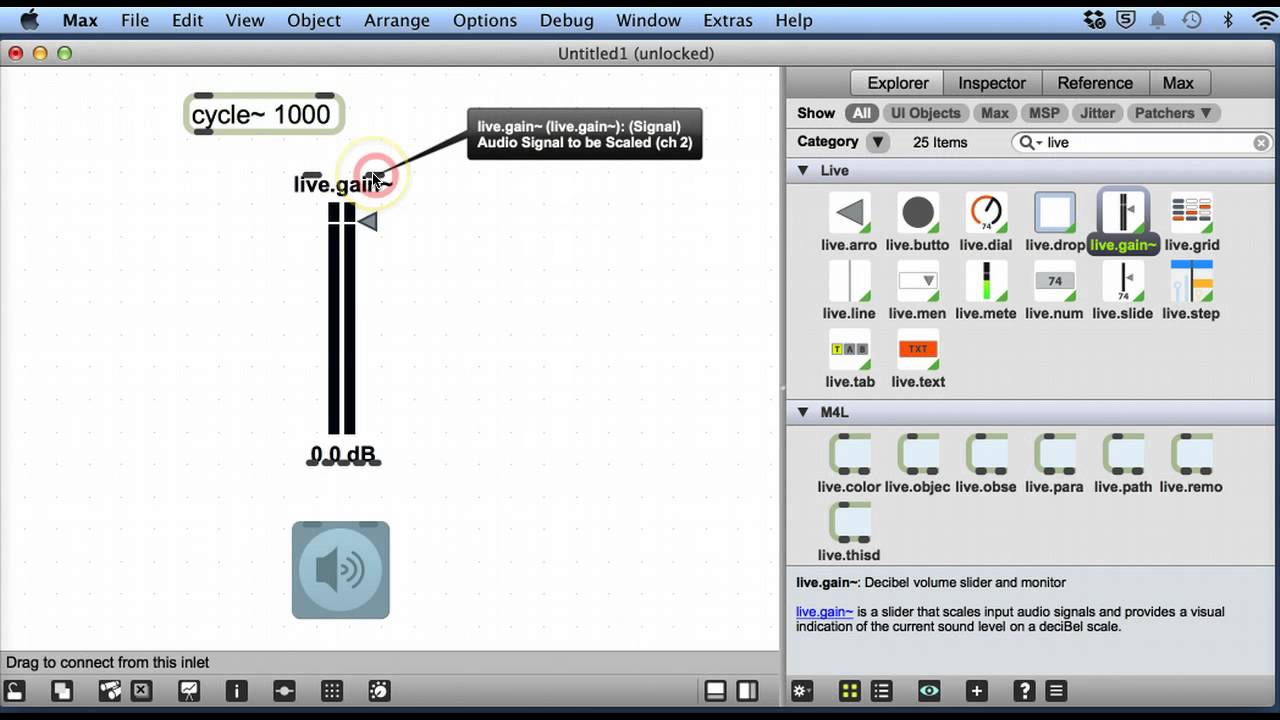
Task: Switch explorer to list view
Action: (881, 690)
